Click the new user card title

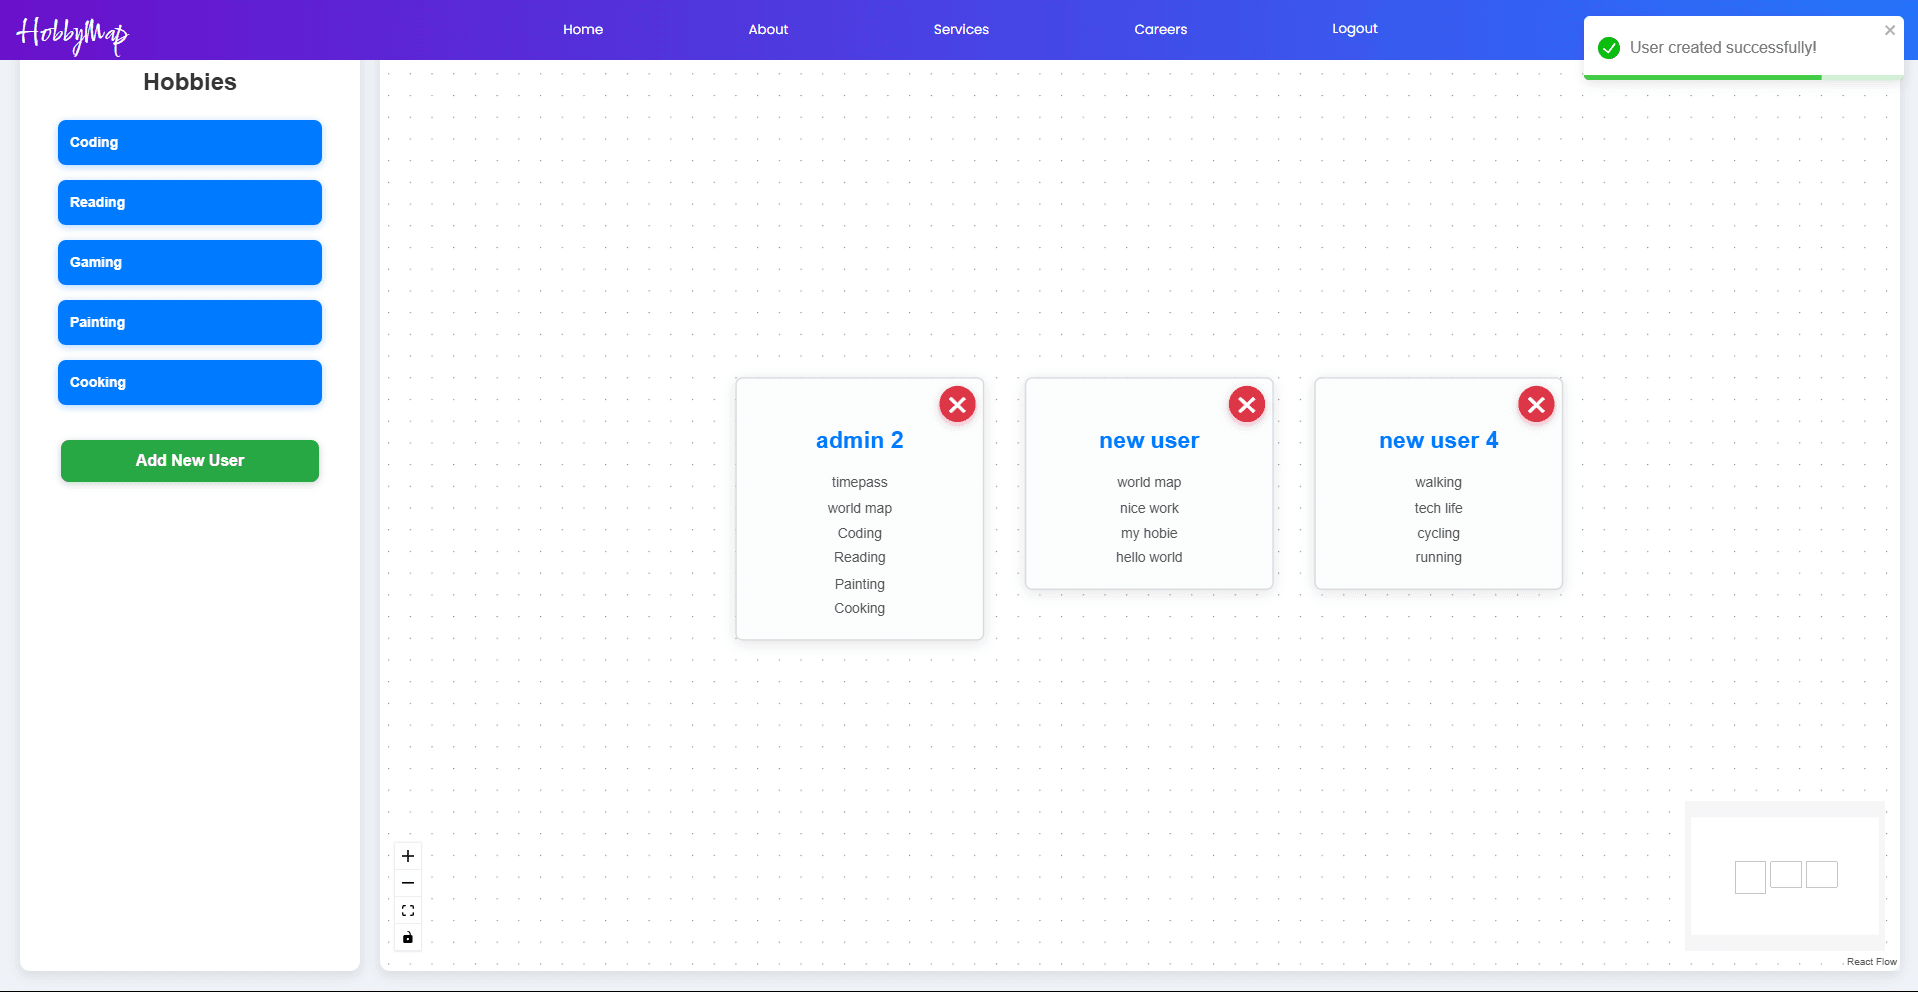point(1149,440)
